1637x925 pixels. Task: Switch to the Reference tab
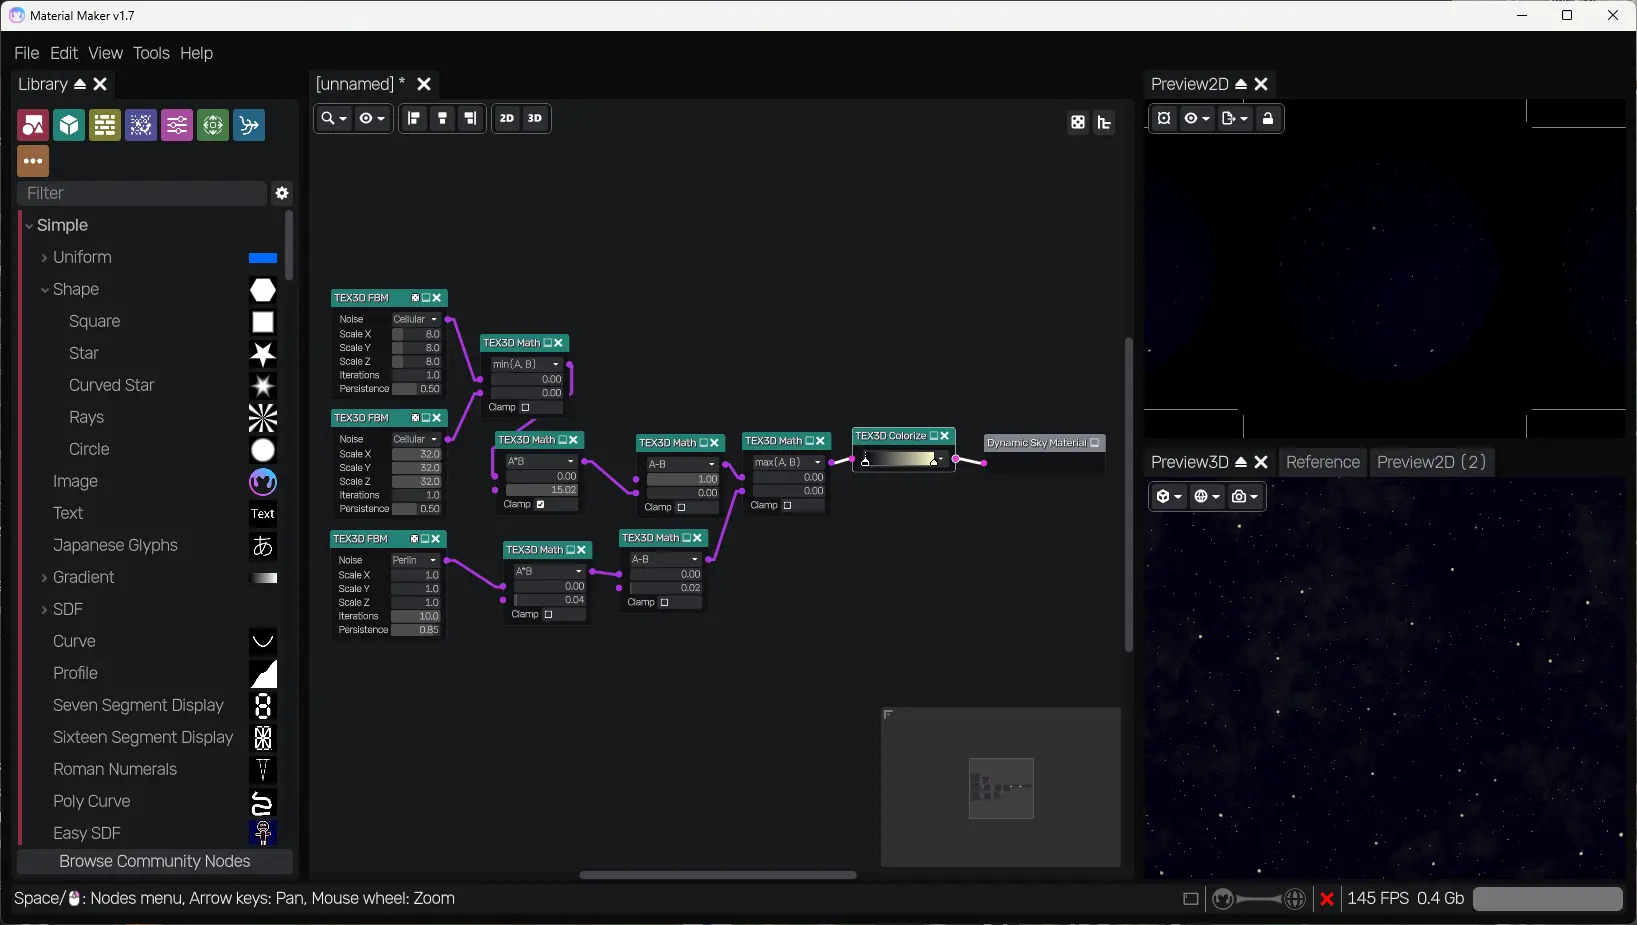(1323, 462)
